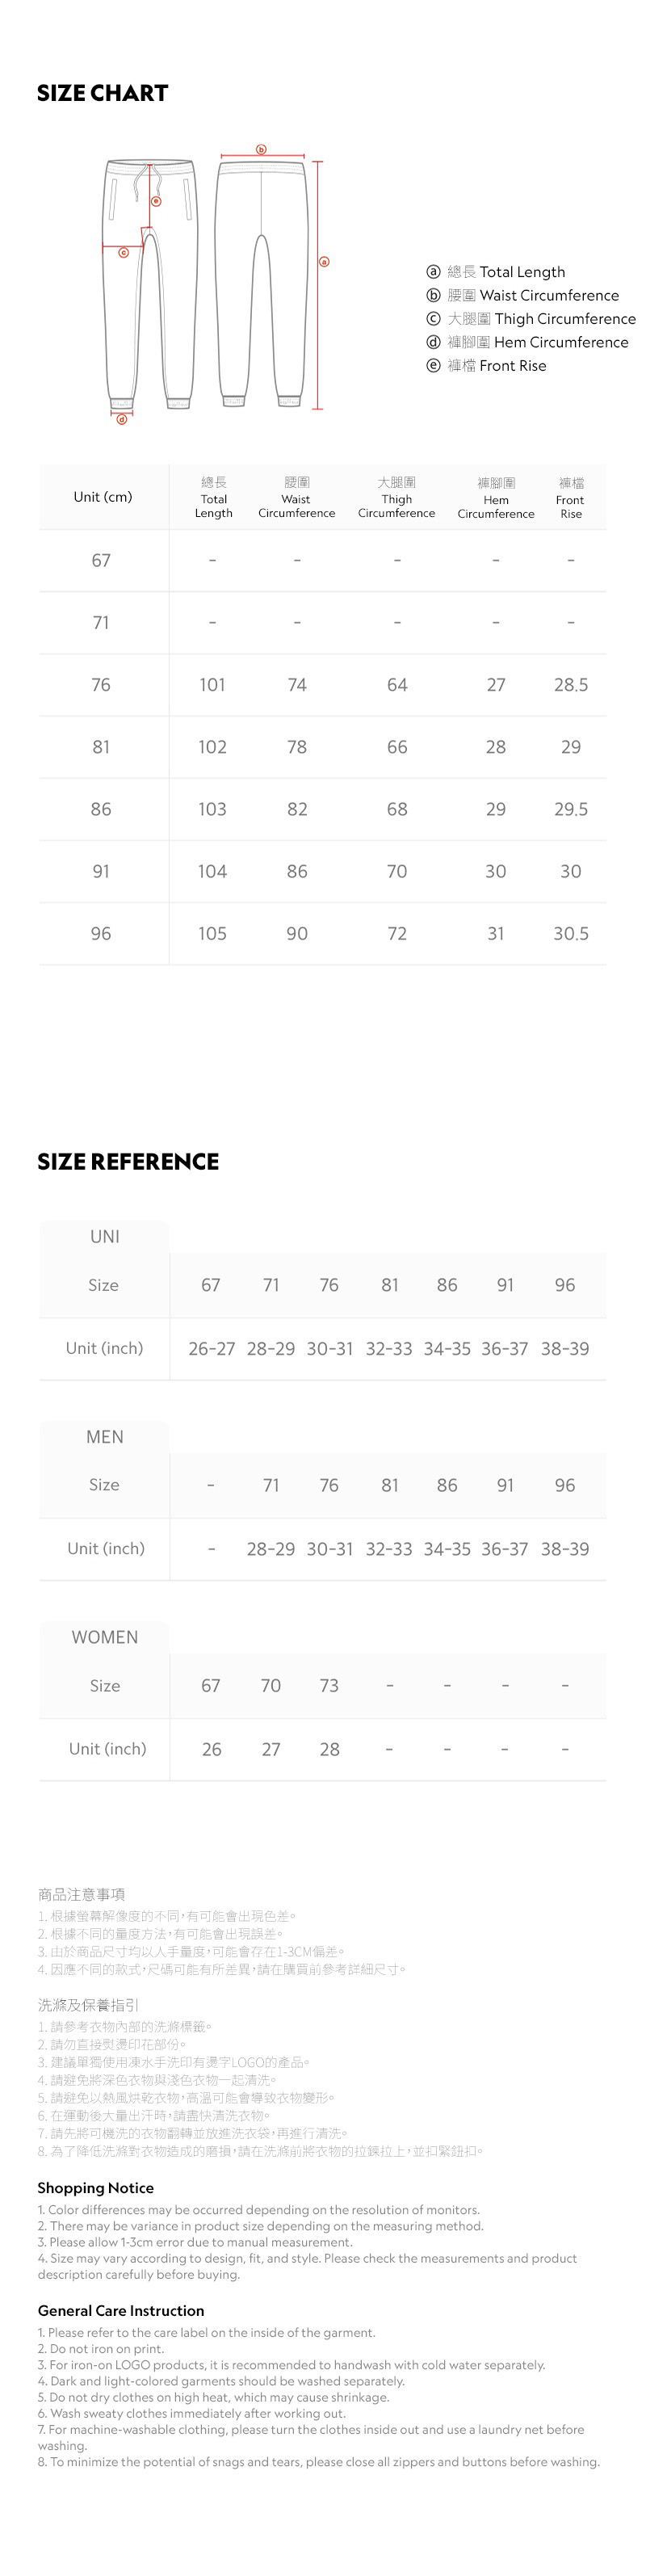Click the 101 total length value
The image size is (646, 2576).
[212, 685]
